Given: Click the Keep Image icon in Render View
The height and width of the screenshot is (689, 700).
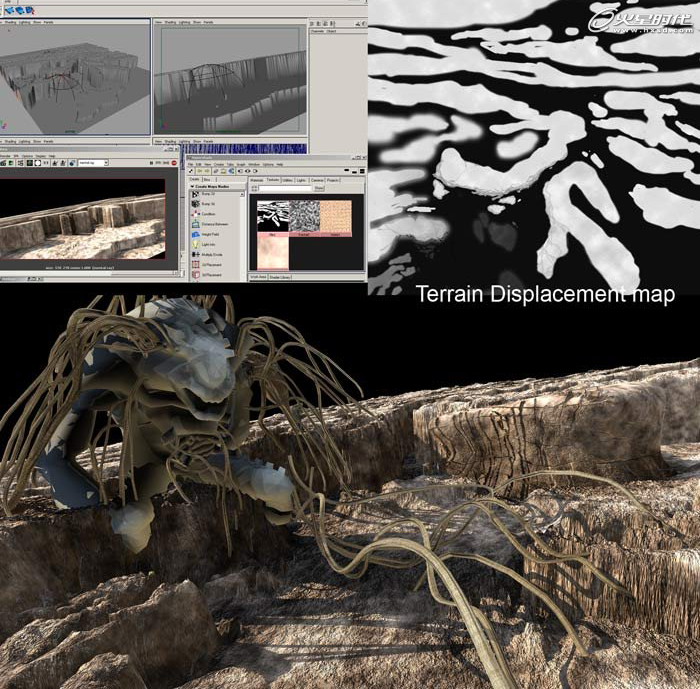Looking at the screenshot, I should tap(54, 163).
